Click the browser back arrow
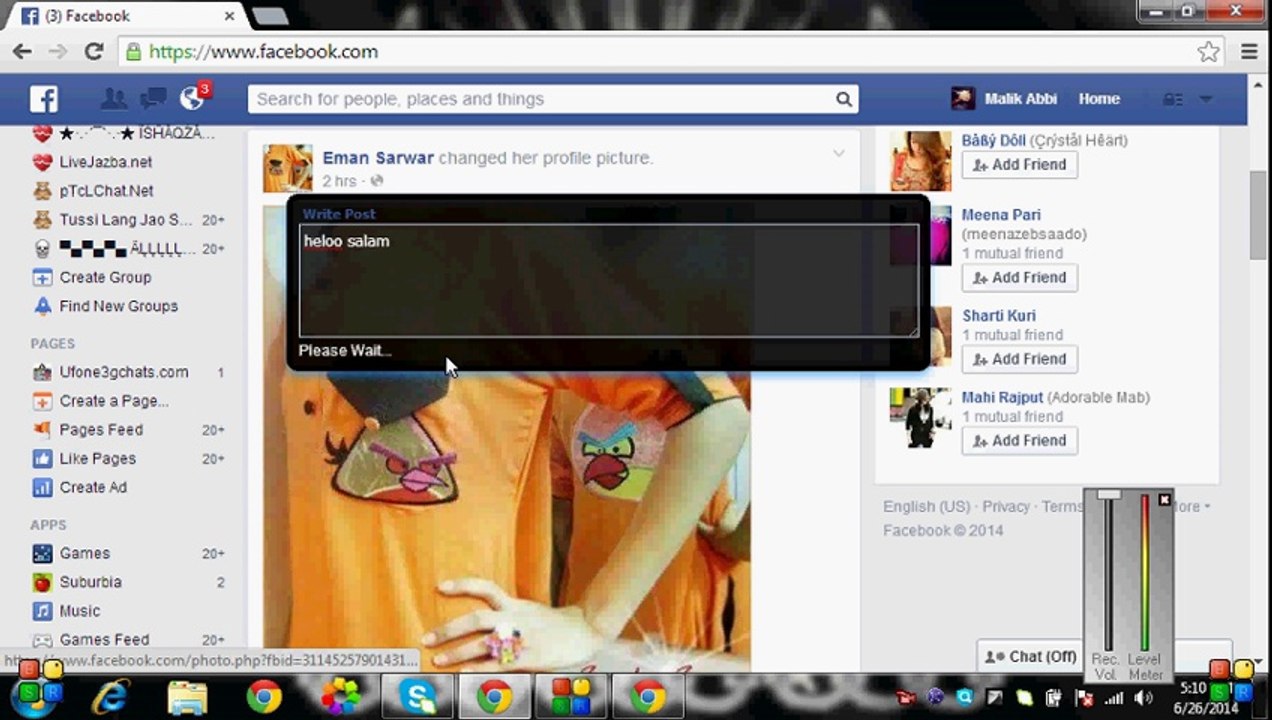 pyautogui.click(x=22, y=52)
